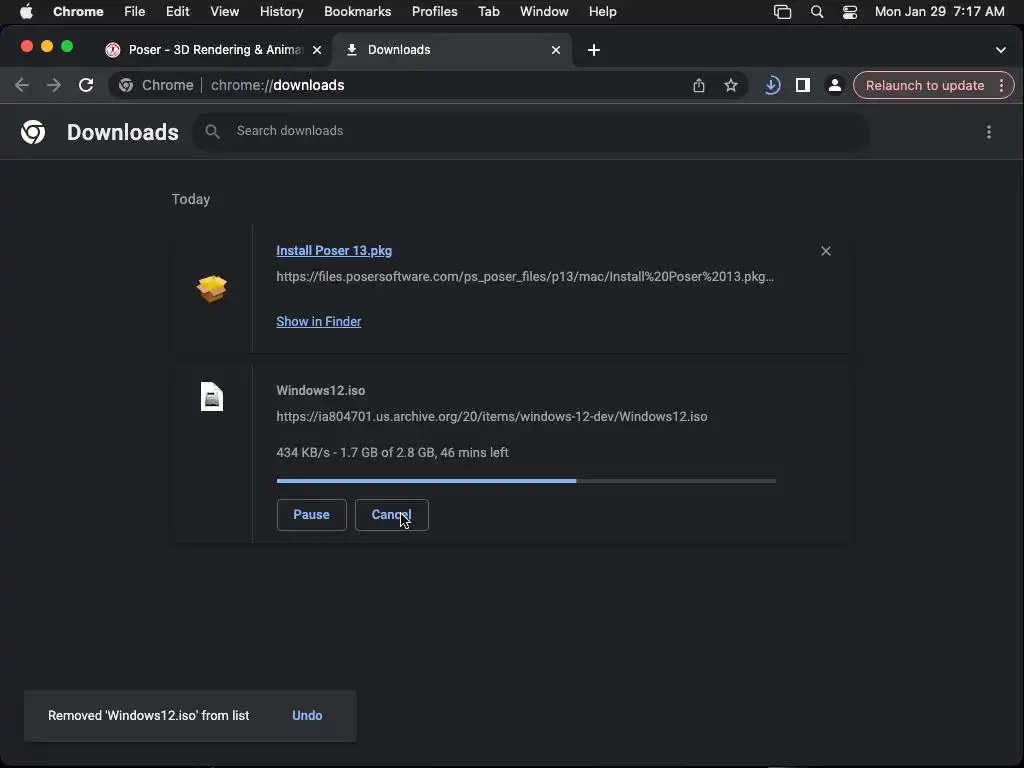Switch to the Downloads tab
The width and height of the screenshot is (1024, 768).
[x=452, y=50]
